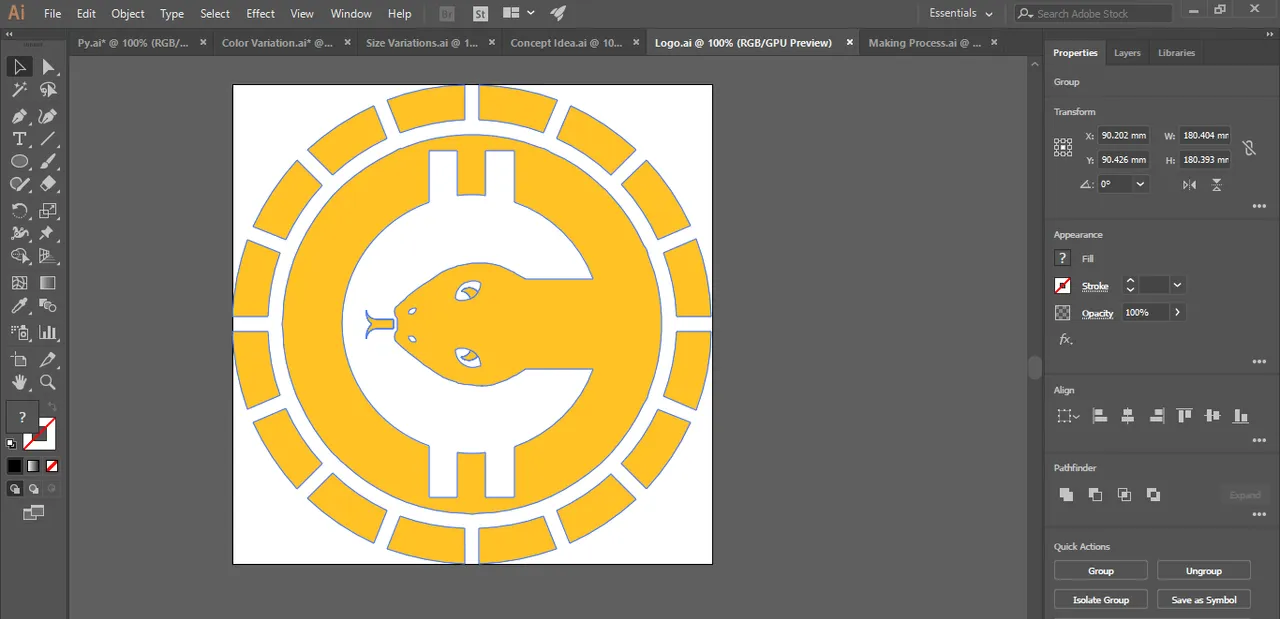Toggle constrain width and height proportions
The width and height of the screenshot is (1280, 619).
tap(1248, 148)
